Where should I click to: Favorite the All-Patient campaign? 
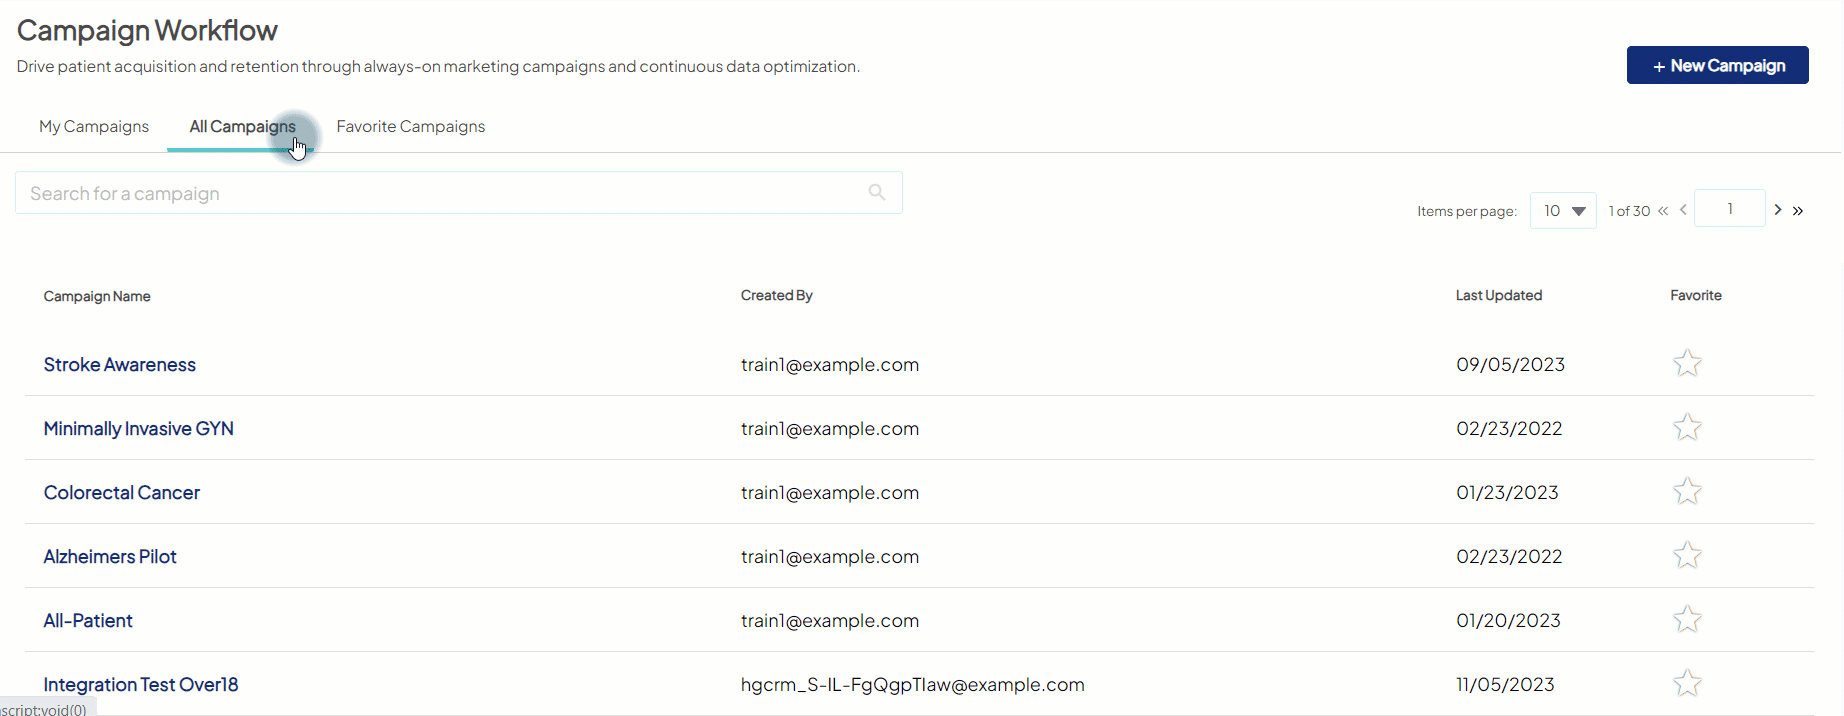click(1687, 619)
